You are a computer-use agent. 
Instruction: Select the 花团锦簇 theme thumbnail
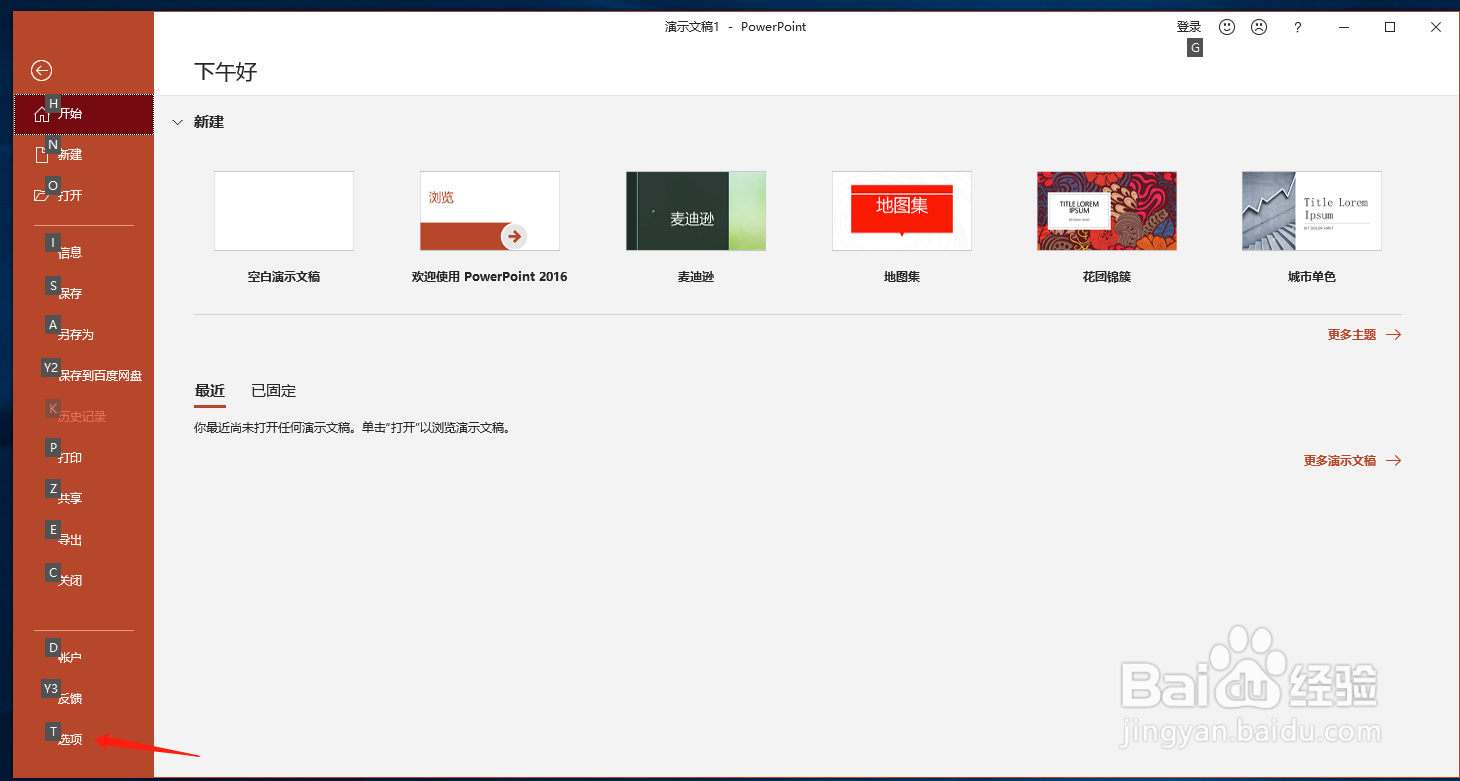(1107, 211)
